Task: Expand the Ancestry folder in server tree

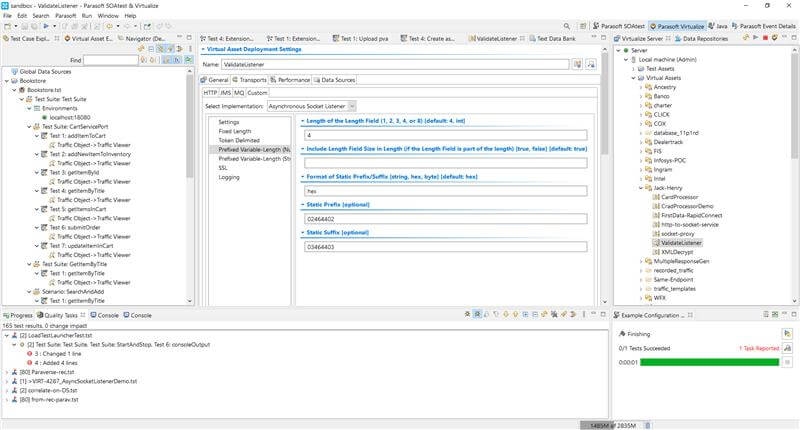Action: (641, 86)
